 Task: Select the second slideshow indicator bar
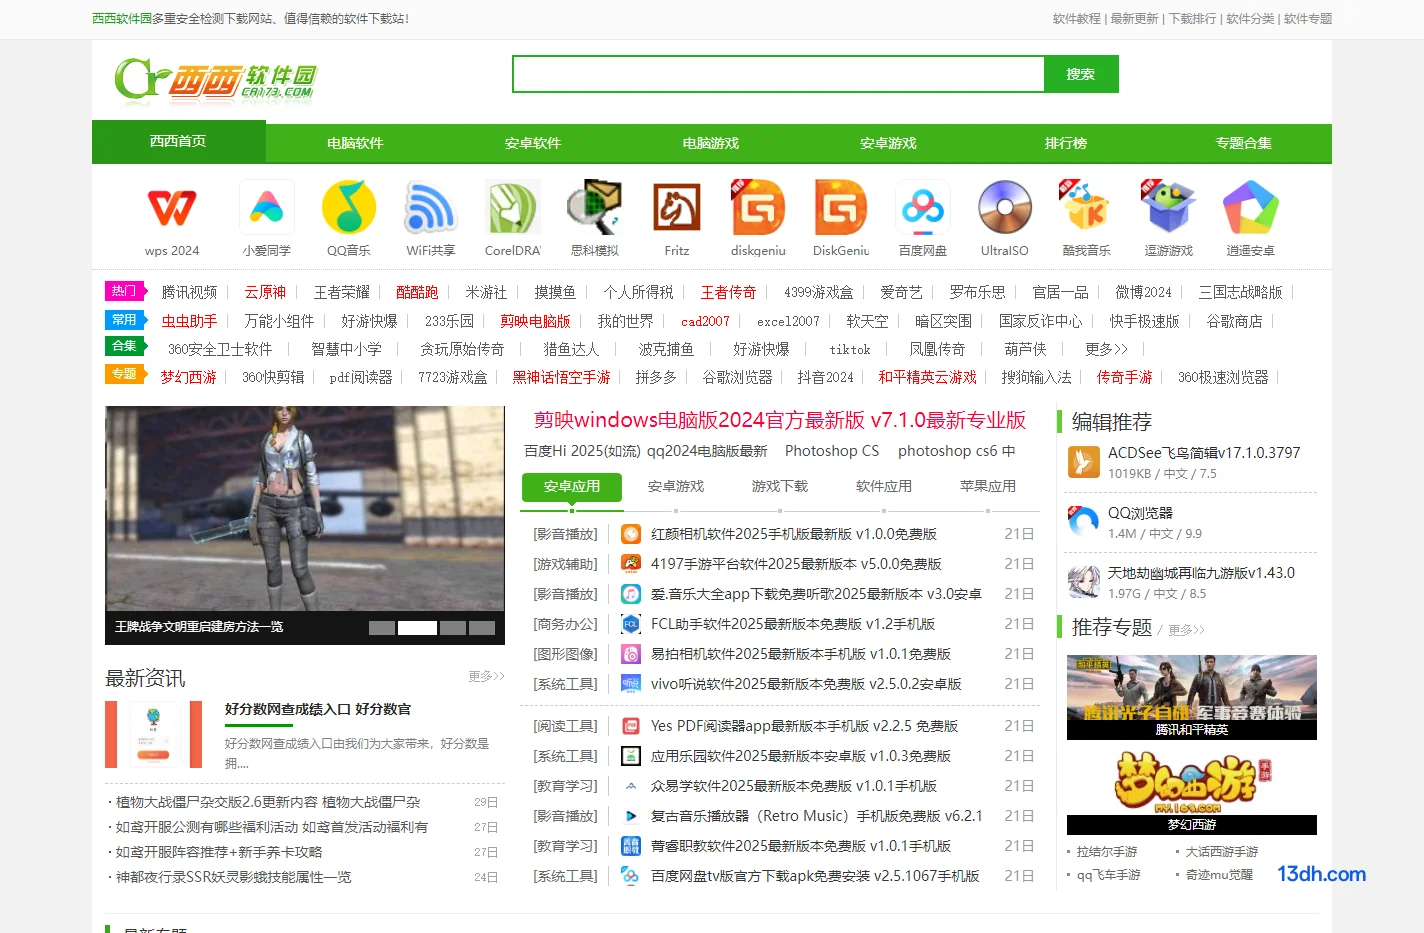(417, 628)
